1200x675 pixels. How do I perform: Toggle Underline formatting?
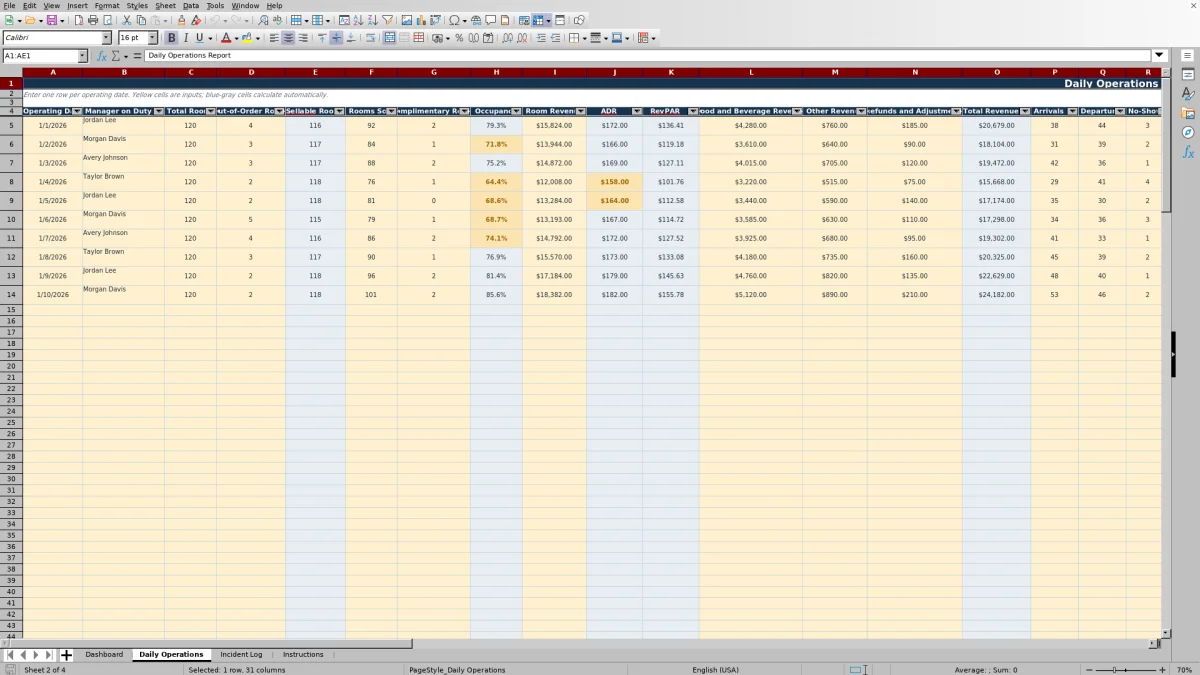[x=200, y=38]
